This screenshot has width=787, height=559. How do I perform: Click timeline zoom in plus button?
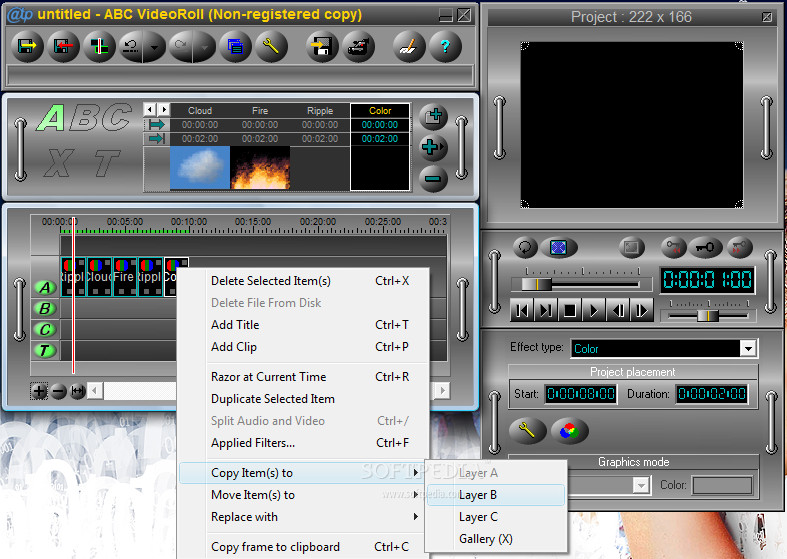[x=39, y=391]
